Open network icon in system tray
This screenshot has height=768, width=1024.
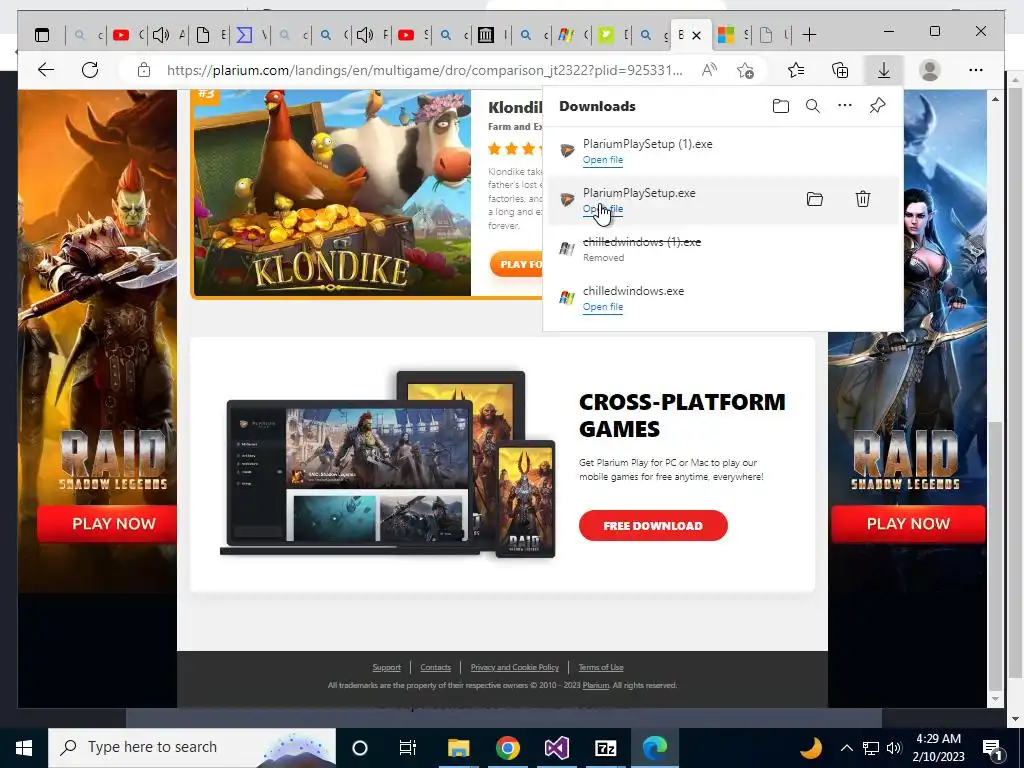(871, 748)
